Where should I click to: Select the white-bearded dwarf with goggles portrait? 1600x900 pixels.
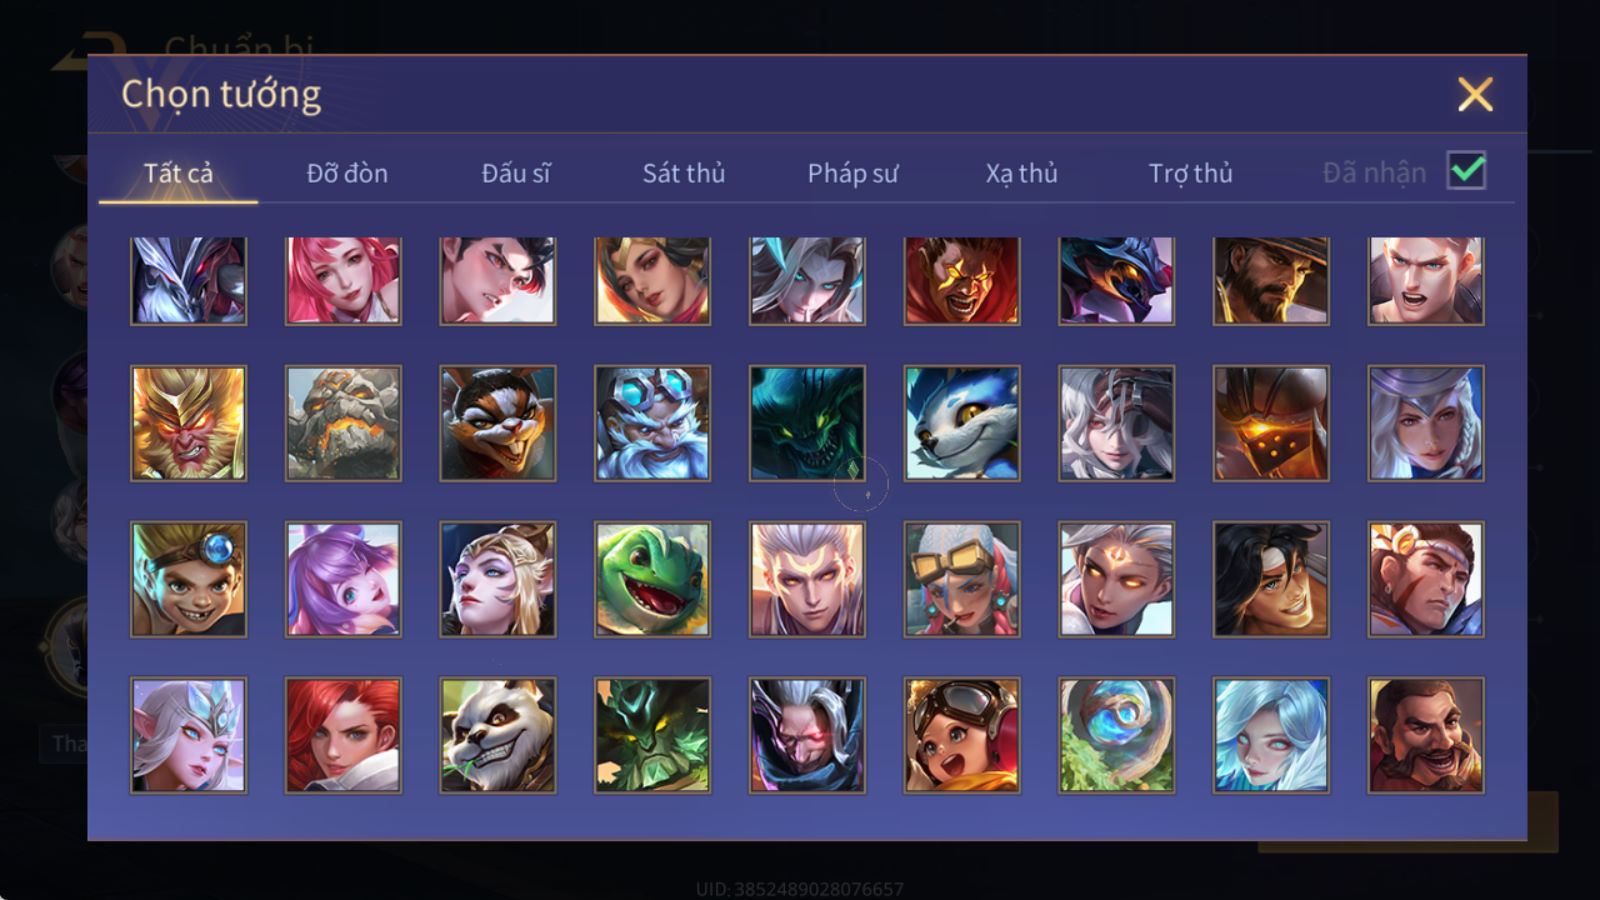tap(652, 423)
